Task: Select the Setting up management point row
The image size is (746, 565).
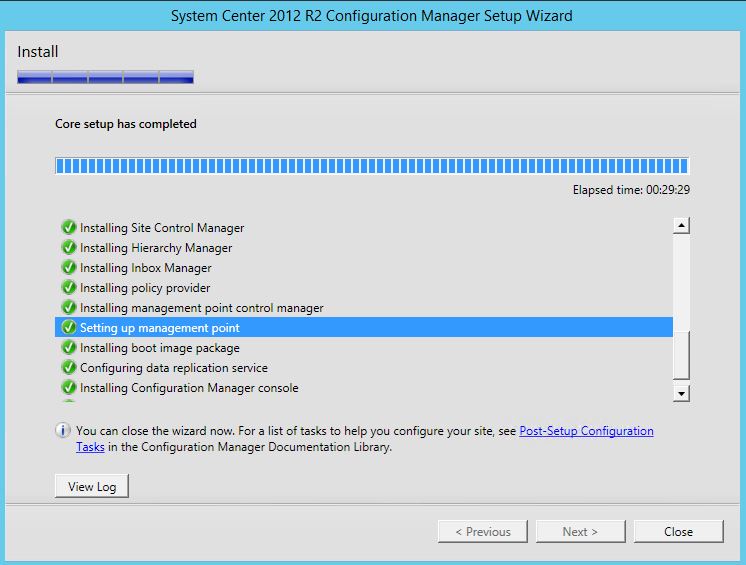Action: pos(364,327)
